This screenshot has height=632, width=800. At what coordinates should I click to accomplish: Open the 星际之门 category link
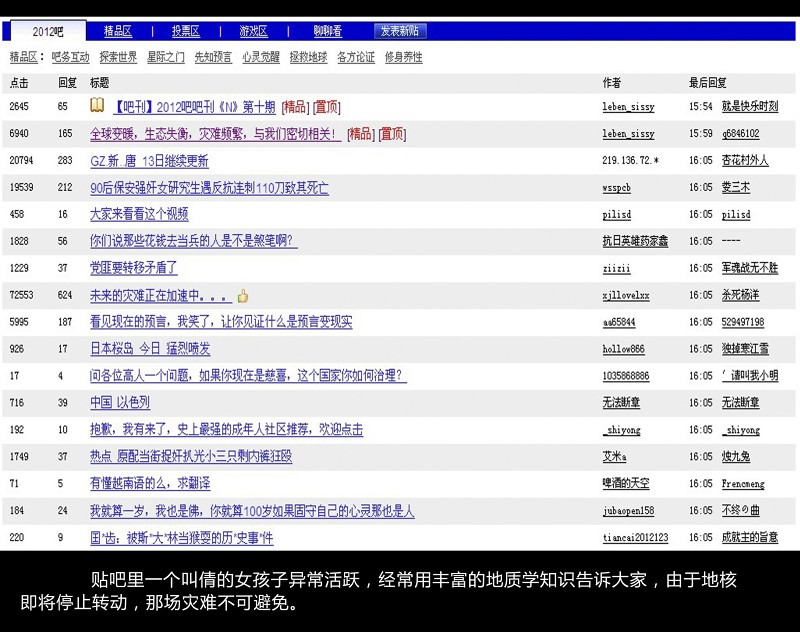[166, 57]
